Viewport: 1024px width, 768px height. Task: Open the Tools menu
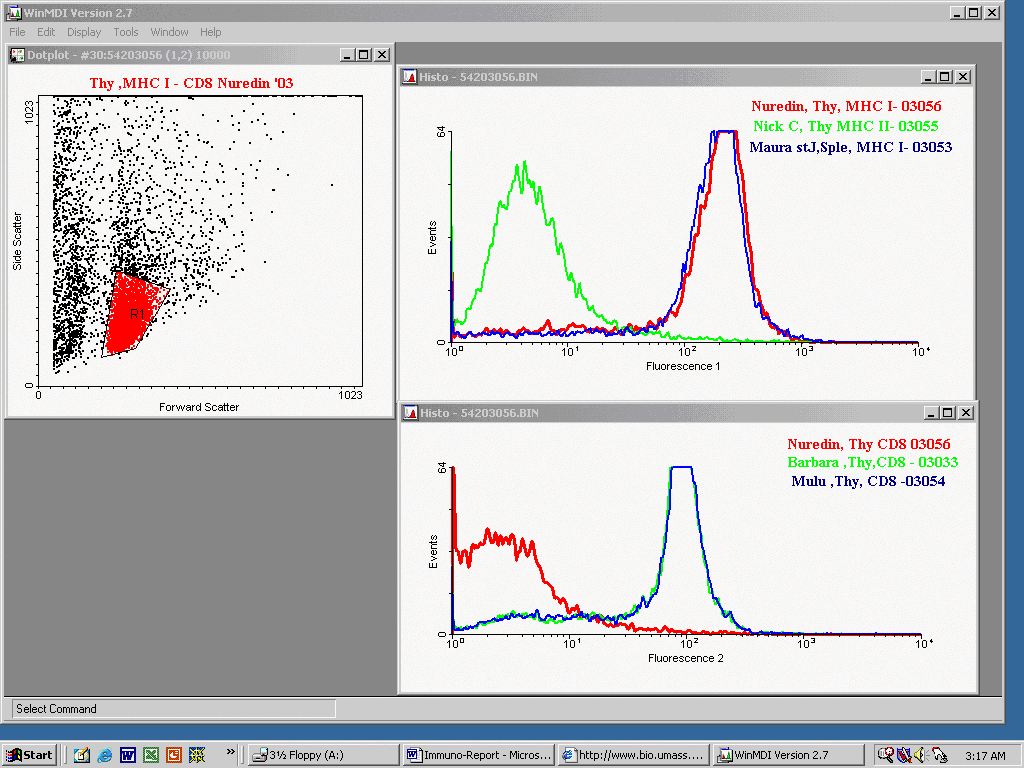126,32
